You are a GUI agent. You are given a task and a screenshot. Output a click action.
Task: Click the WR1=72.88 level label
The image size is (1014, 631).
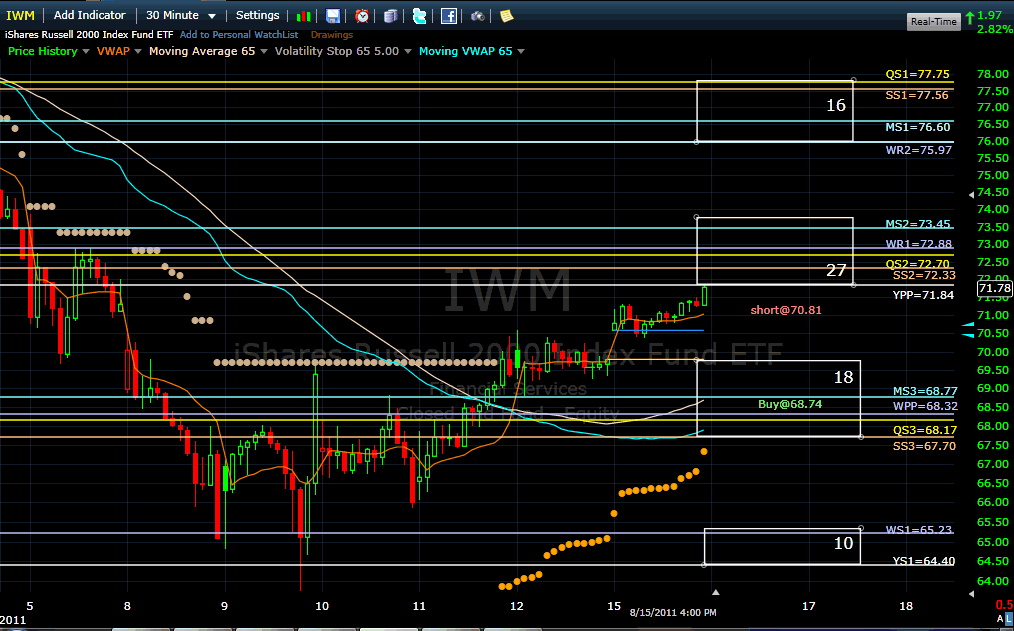(918, 244)
